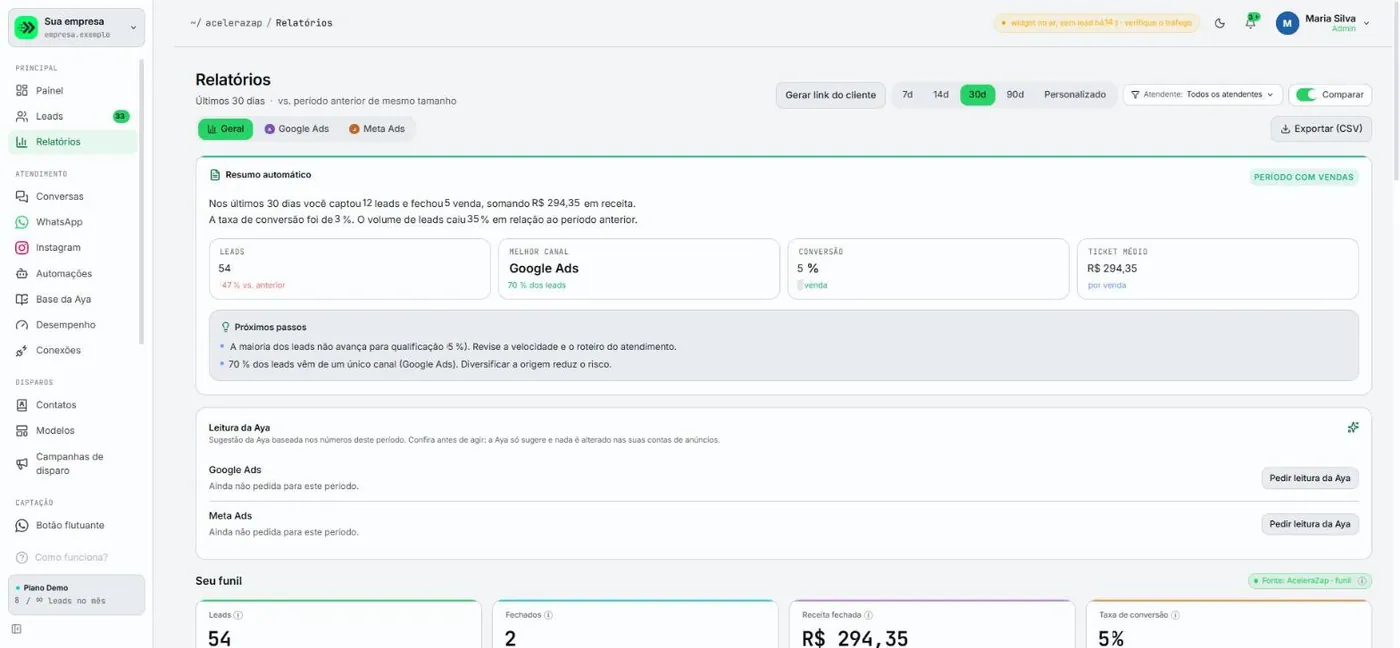Select the 30d period

[977, 95]
